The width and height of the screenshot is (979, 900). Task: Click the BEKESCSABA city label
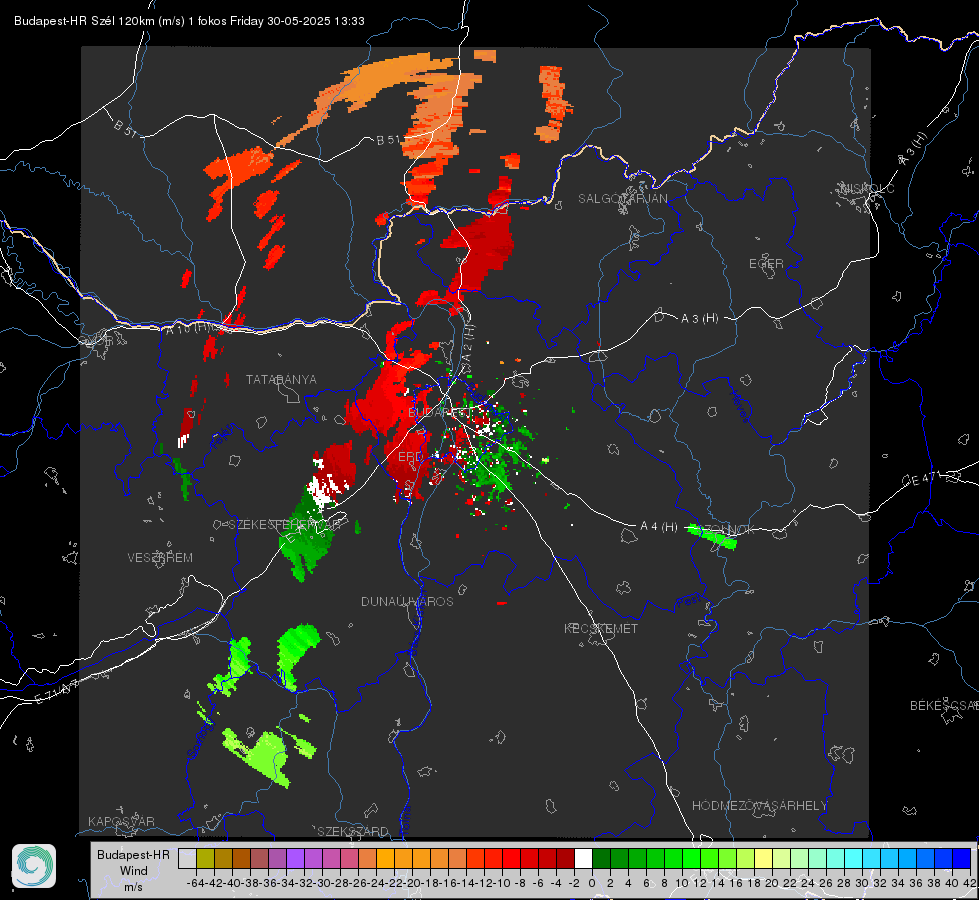pos(944,706)
